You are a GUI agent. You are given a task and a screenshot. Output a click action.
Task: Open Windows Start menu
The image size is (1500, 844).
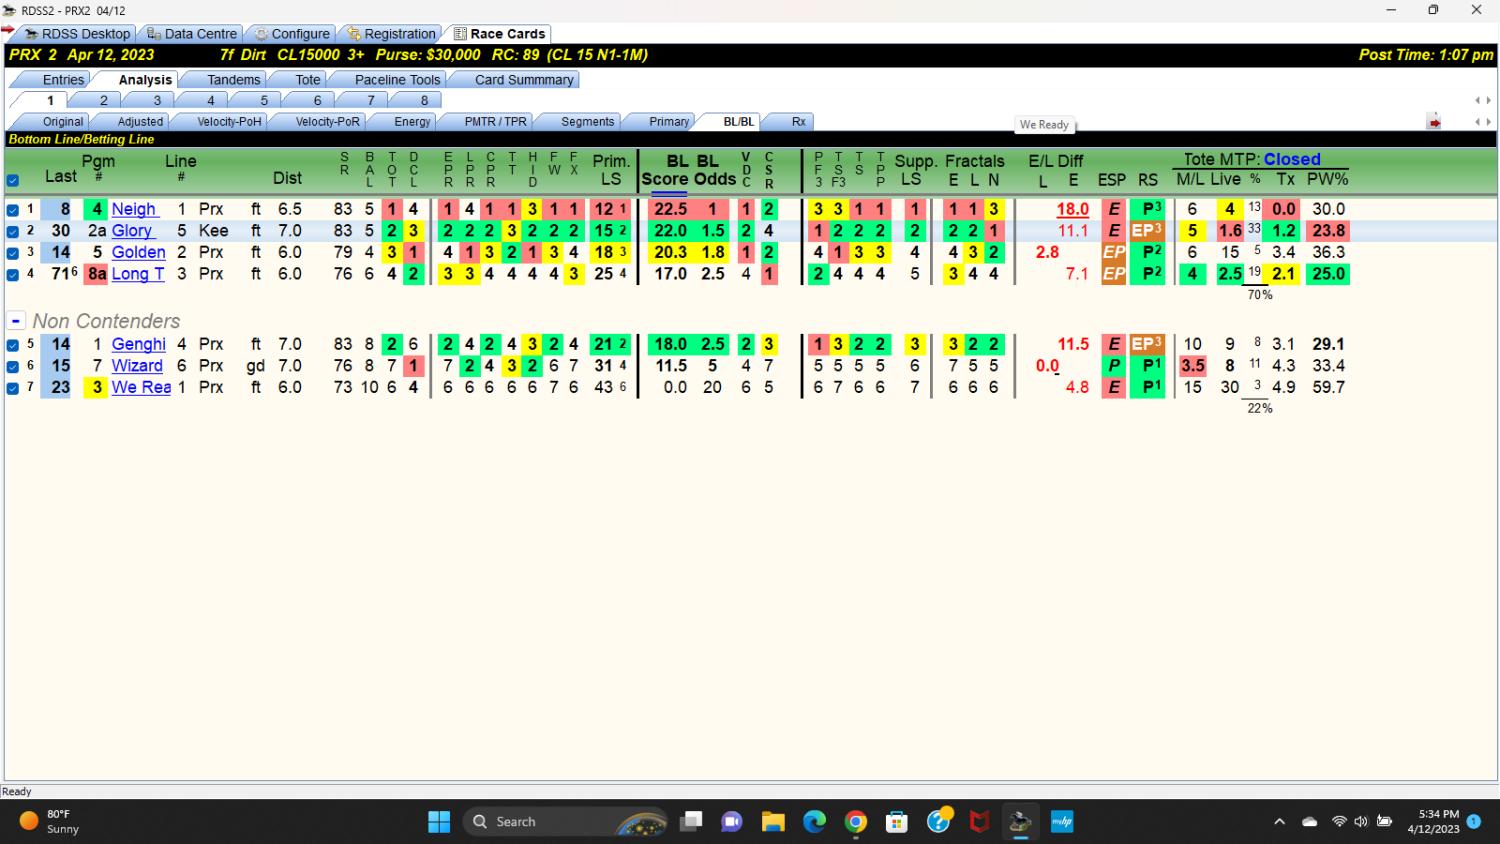click(x=439, y=822)
